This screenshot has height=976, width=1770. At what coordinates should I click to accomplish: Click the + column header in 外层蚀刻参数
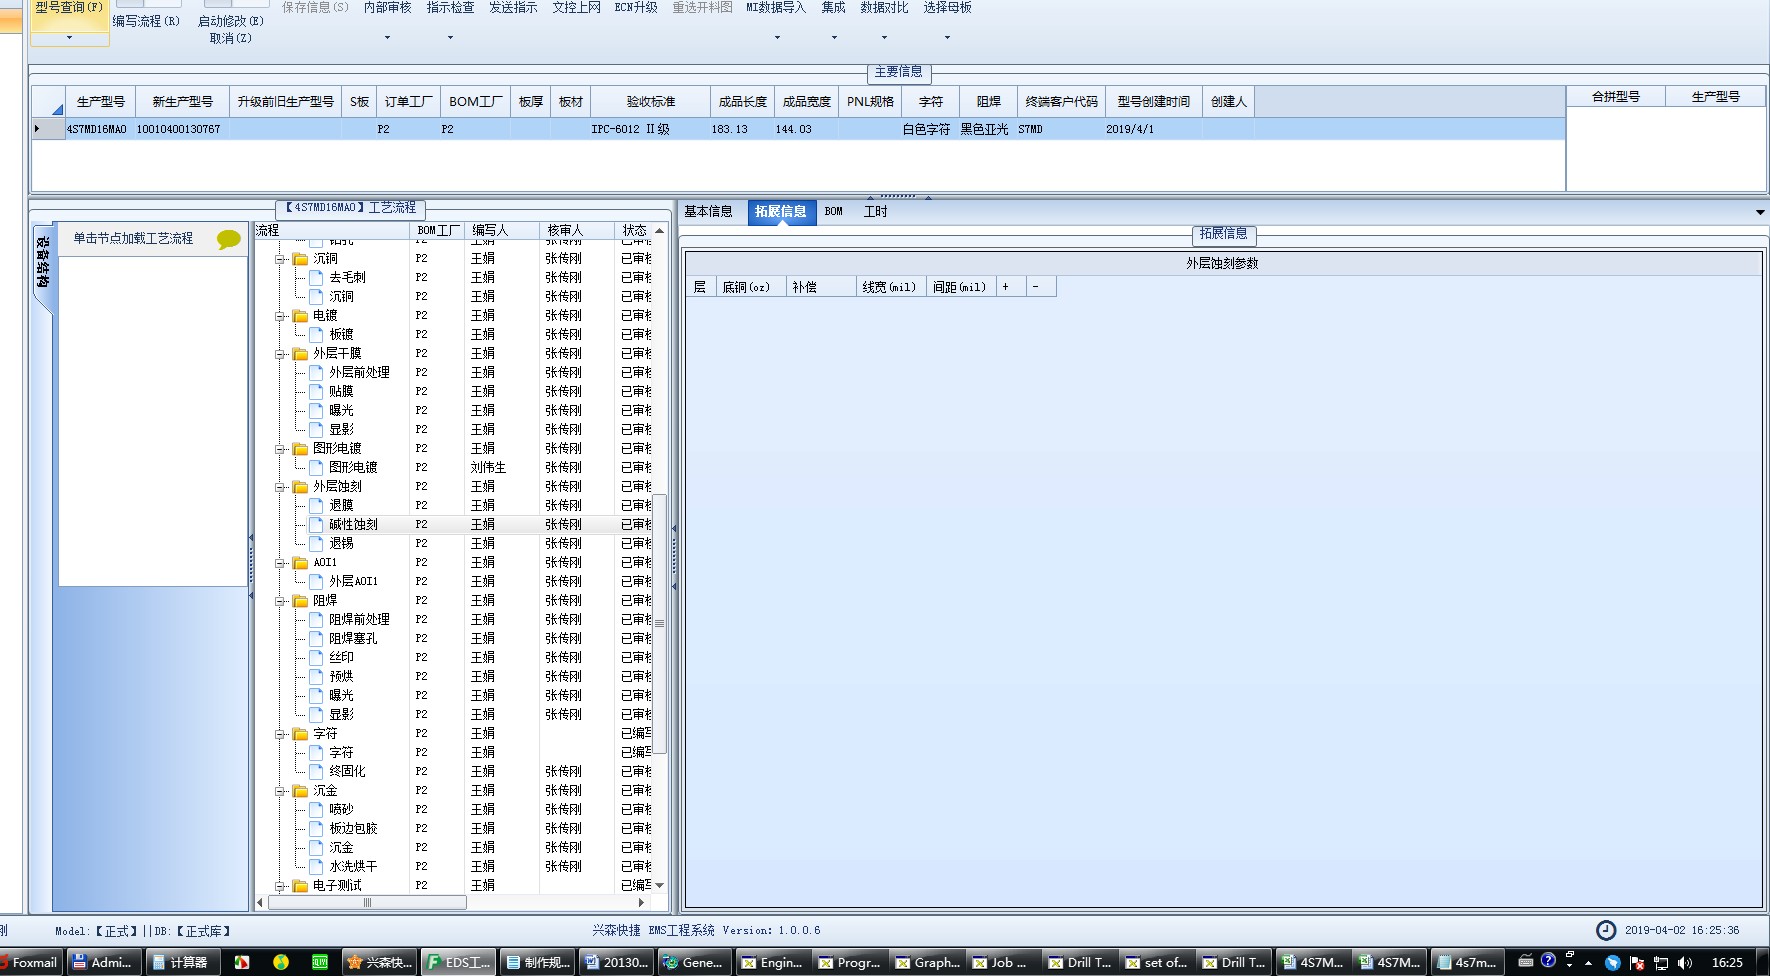pyautogui.click(x=1010, y=287)
